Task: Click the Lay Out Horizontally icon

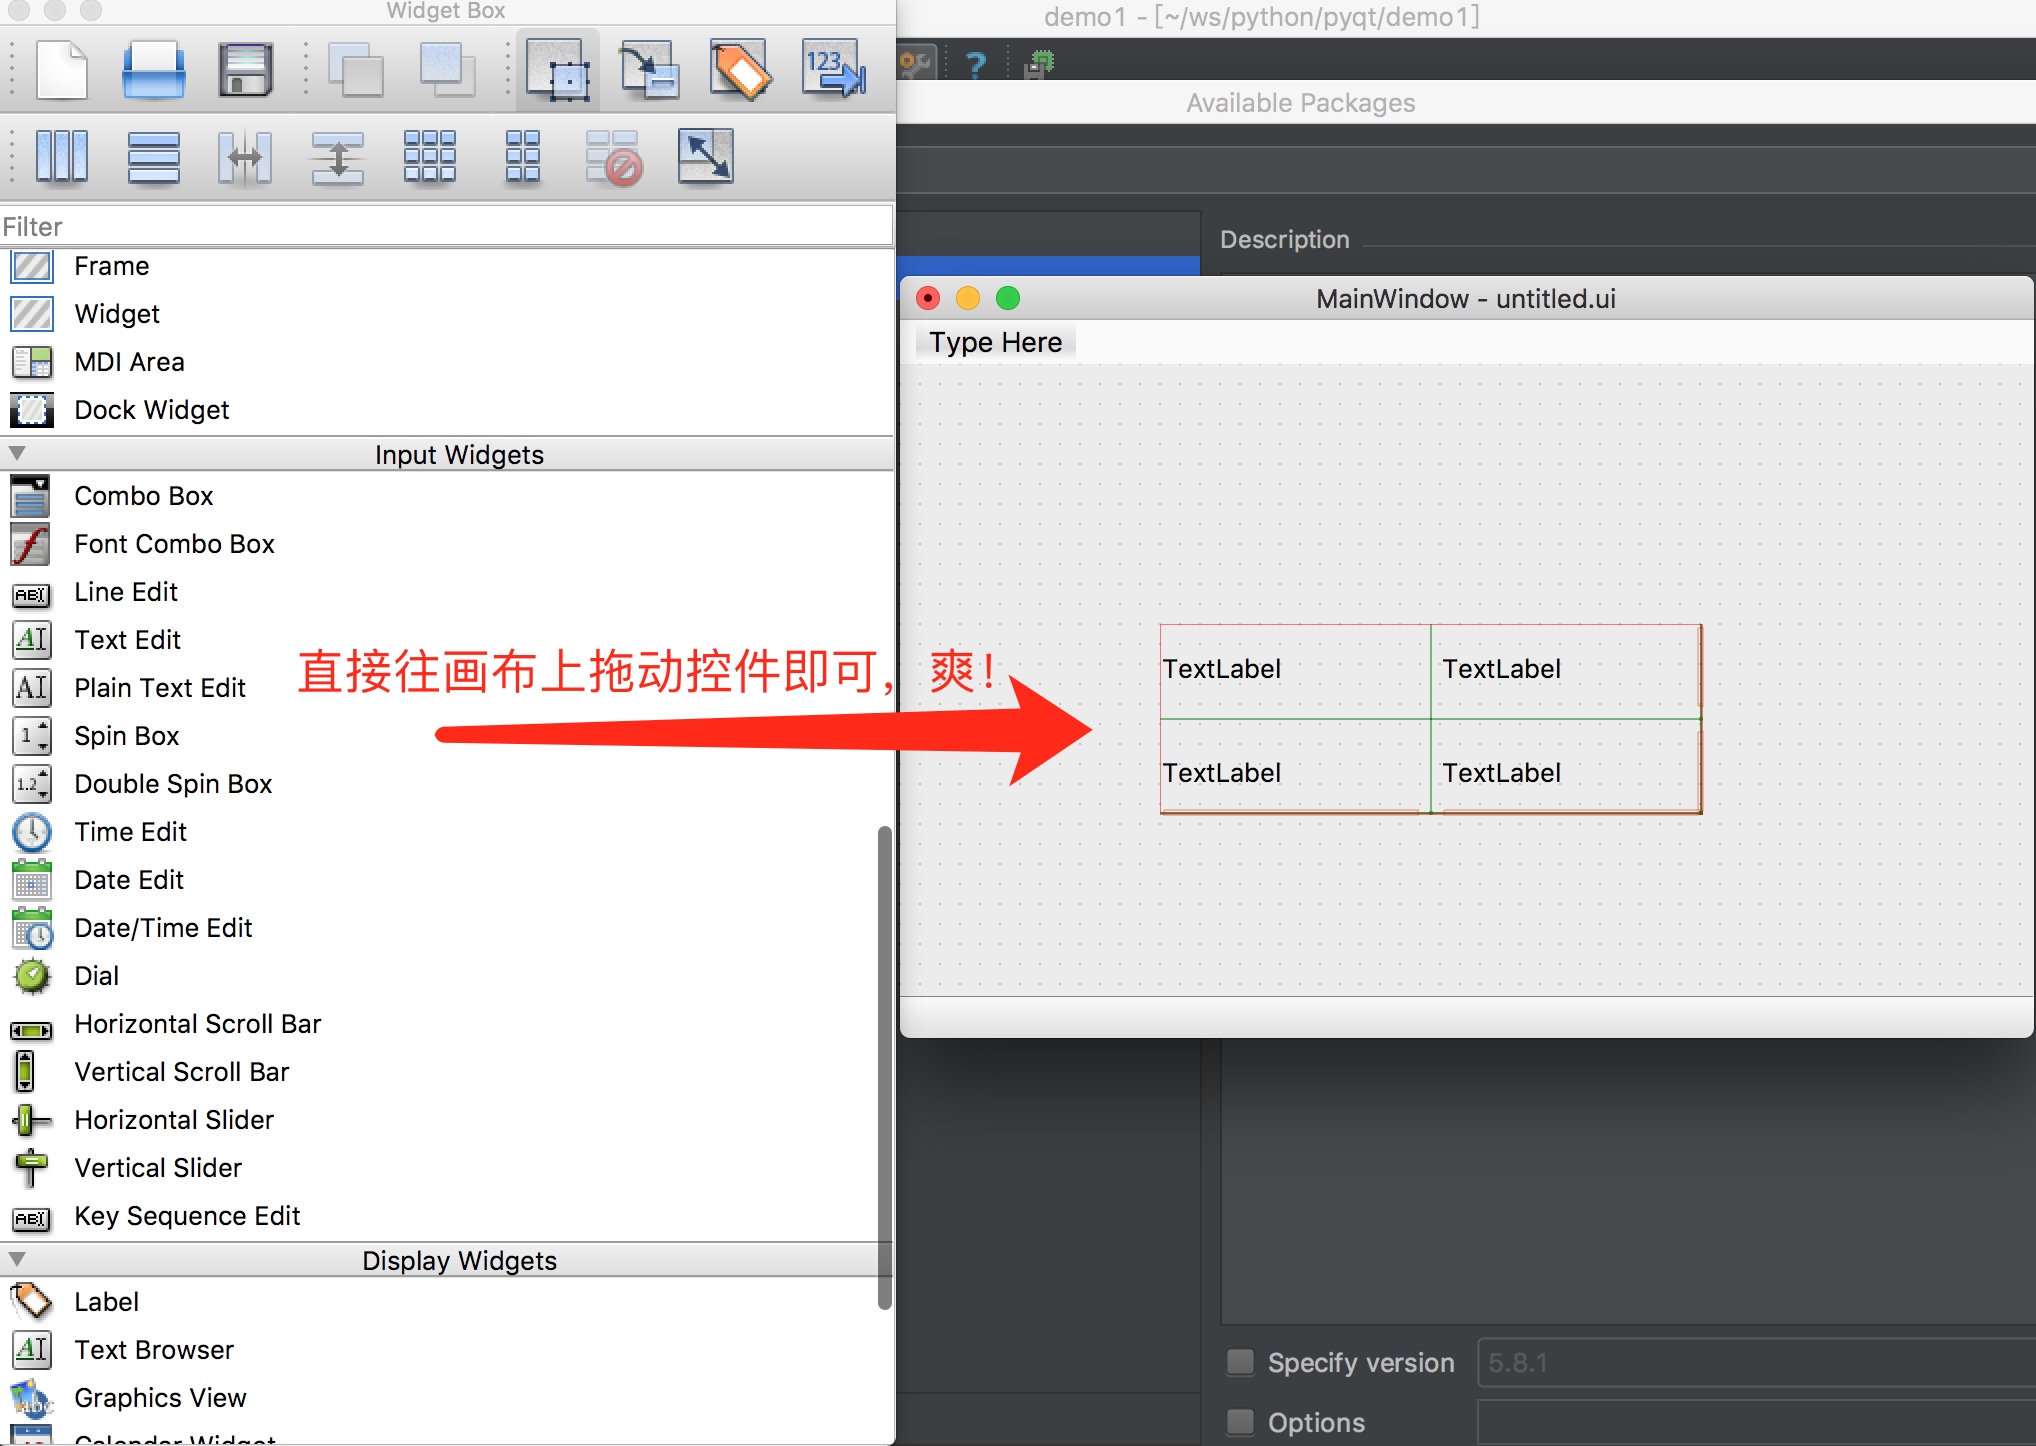Action: 63,155
